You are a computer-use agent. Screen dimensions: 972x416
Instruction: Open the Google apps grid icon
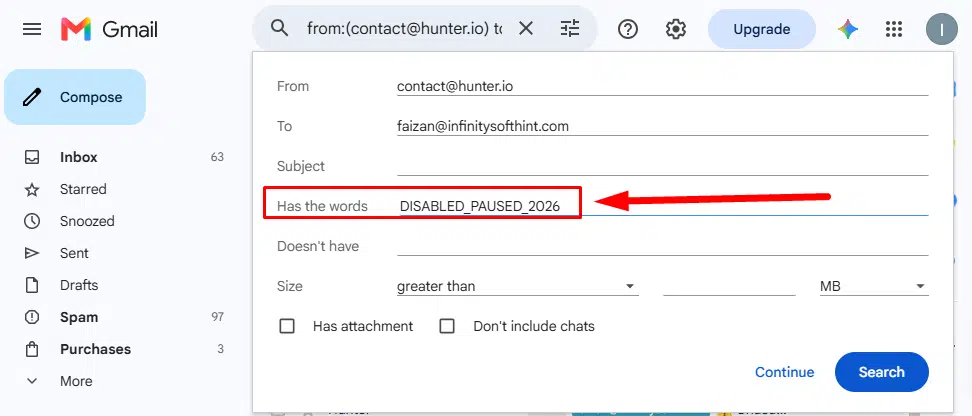click(893, 29)
